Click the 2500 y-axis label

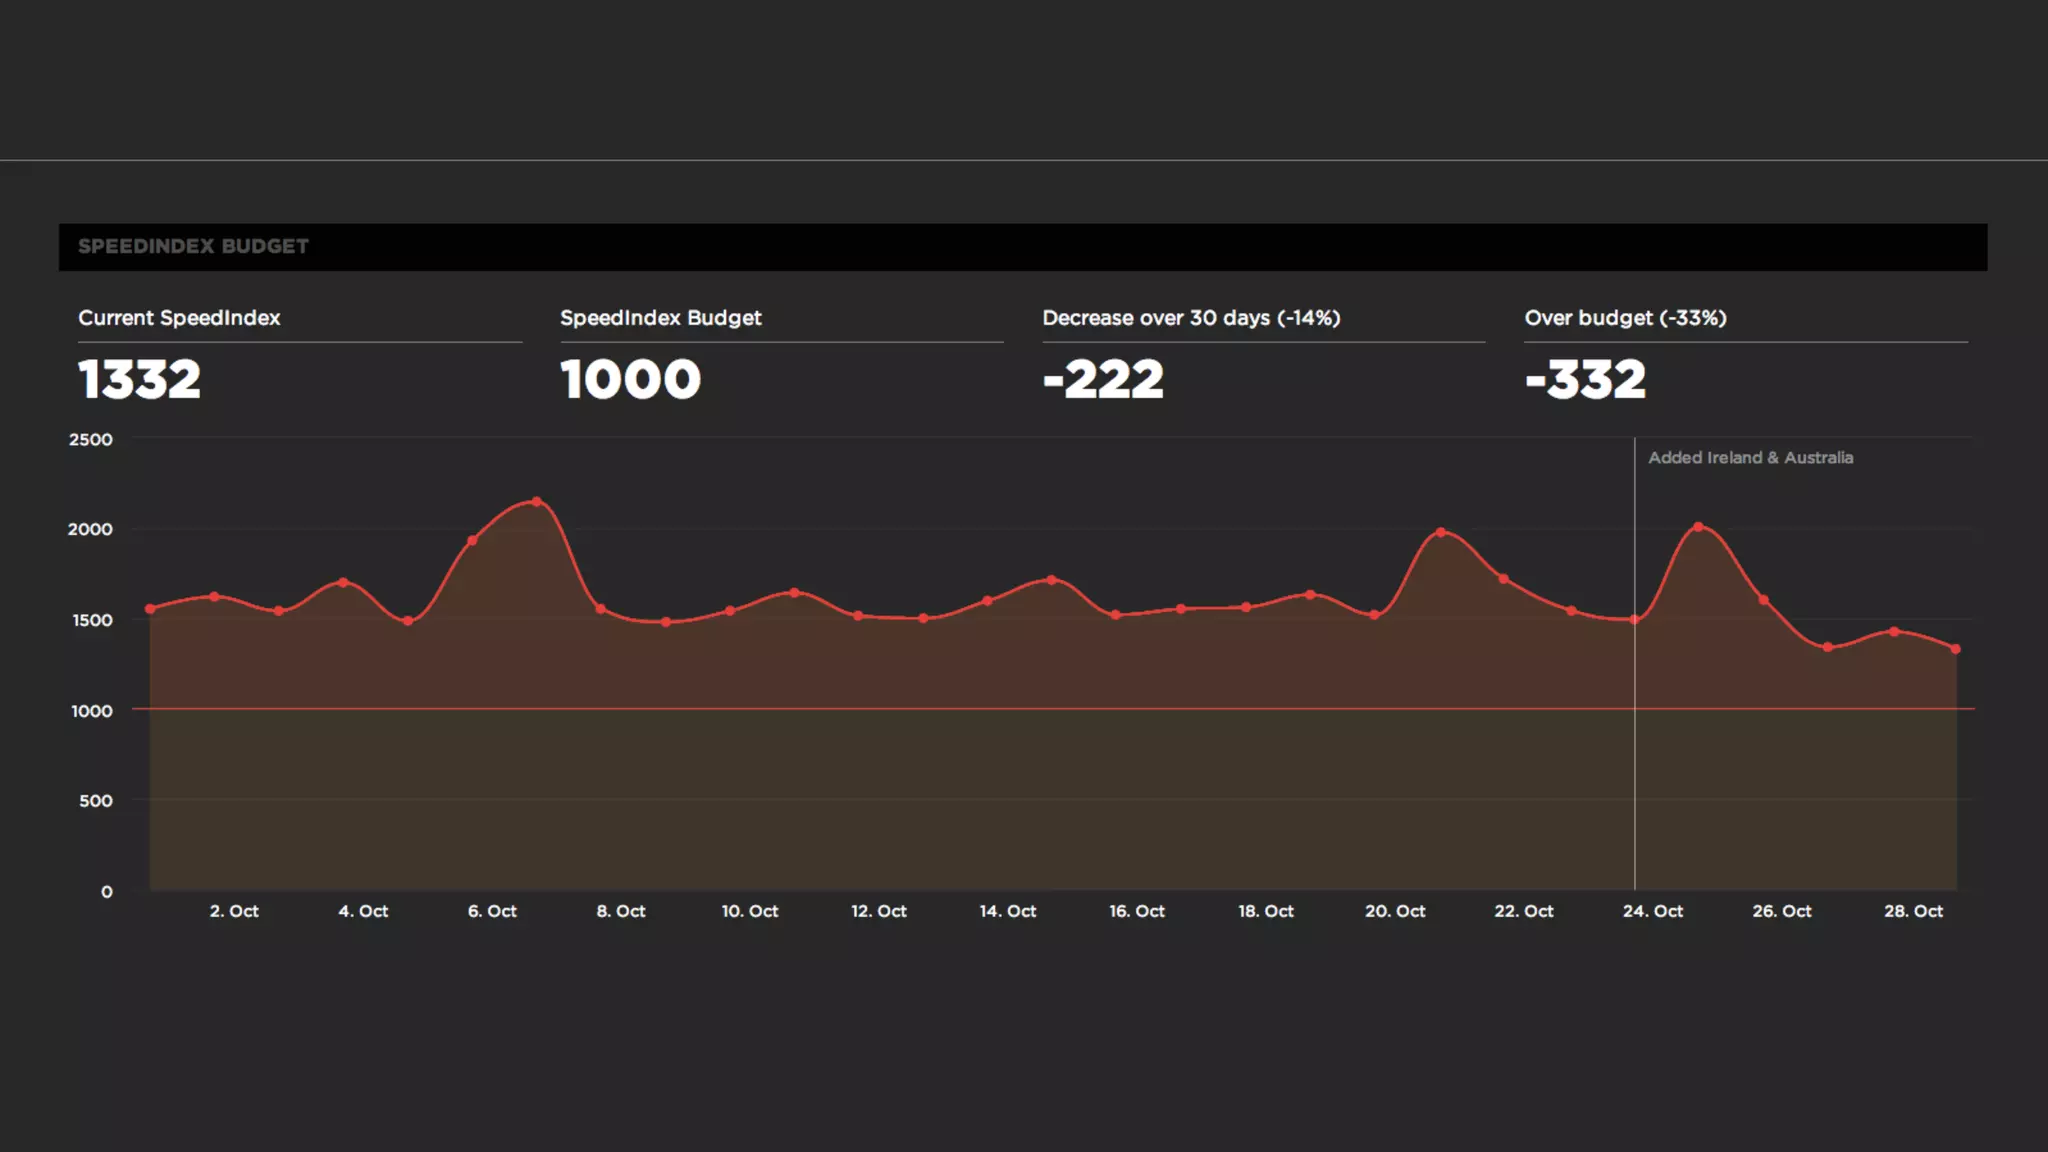[x=90, y=440]
